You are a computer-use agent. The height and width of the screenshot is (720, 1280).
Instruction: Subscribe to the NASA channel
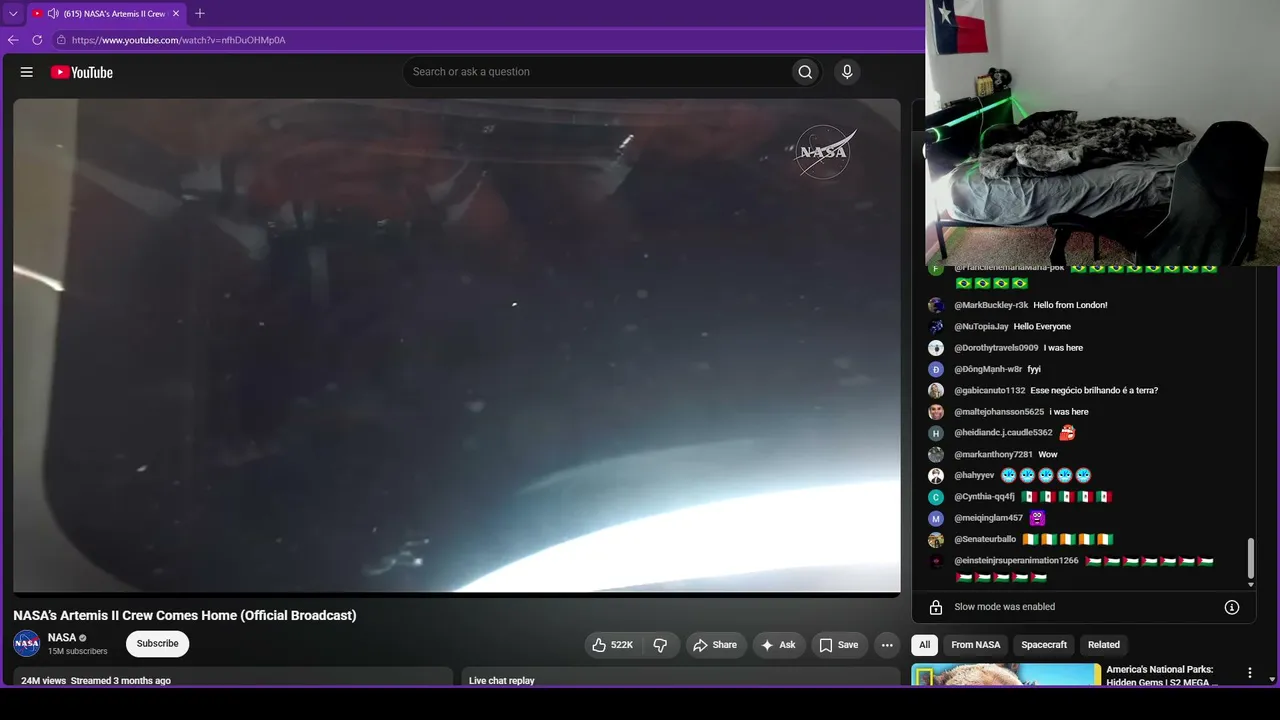[157, 644]
